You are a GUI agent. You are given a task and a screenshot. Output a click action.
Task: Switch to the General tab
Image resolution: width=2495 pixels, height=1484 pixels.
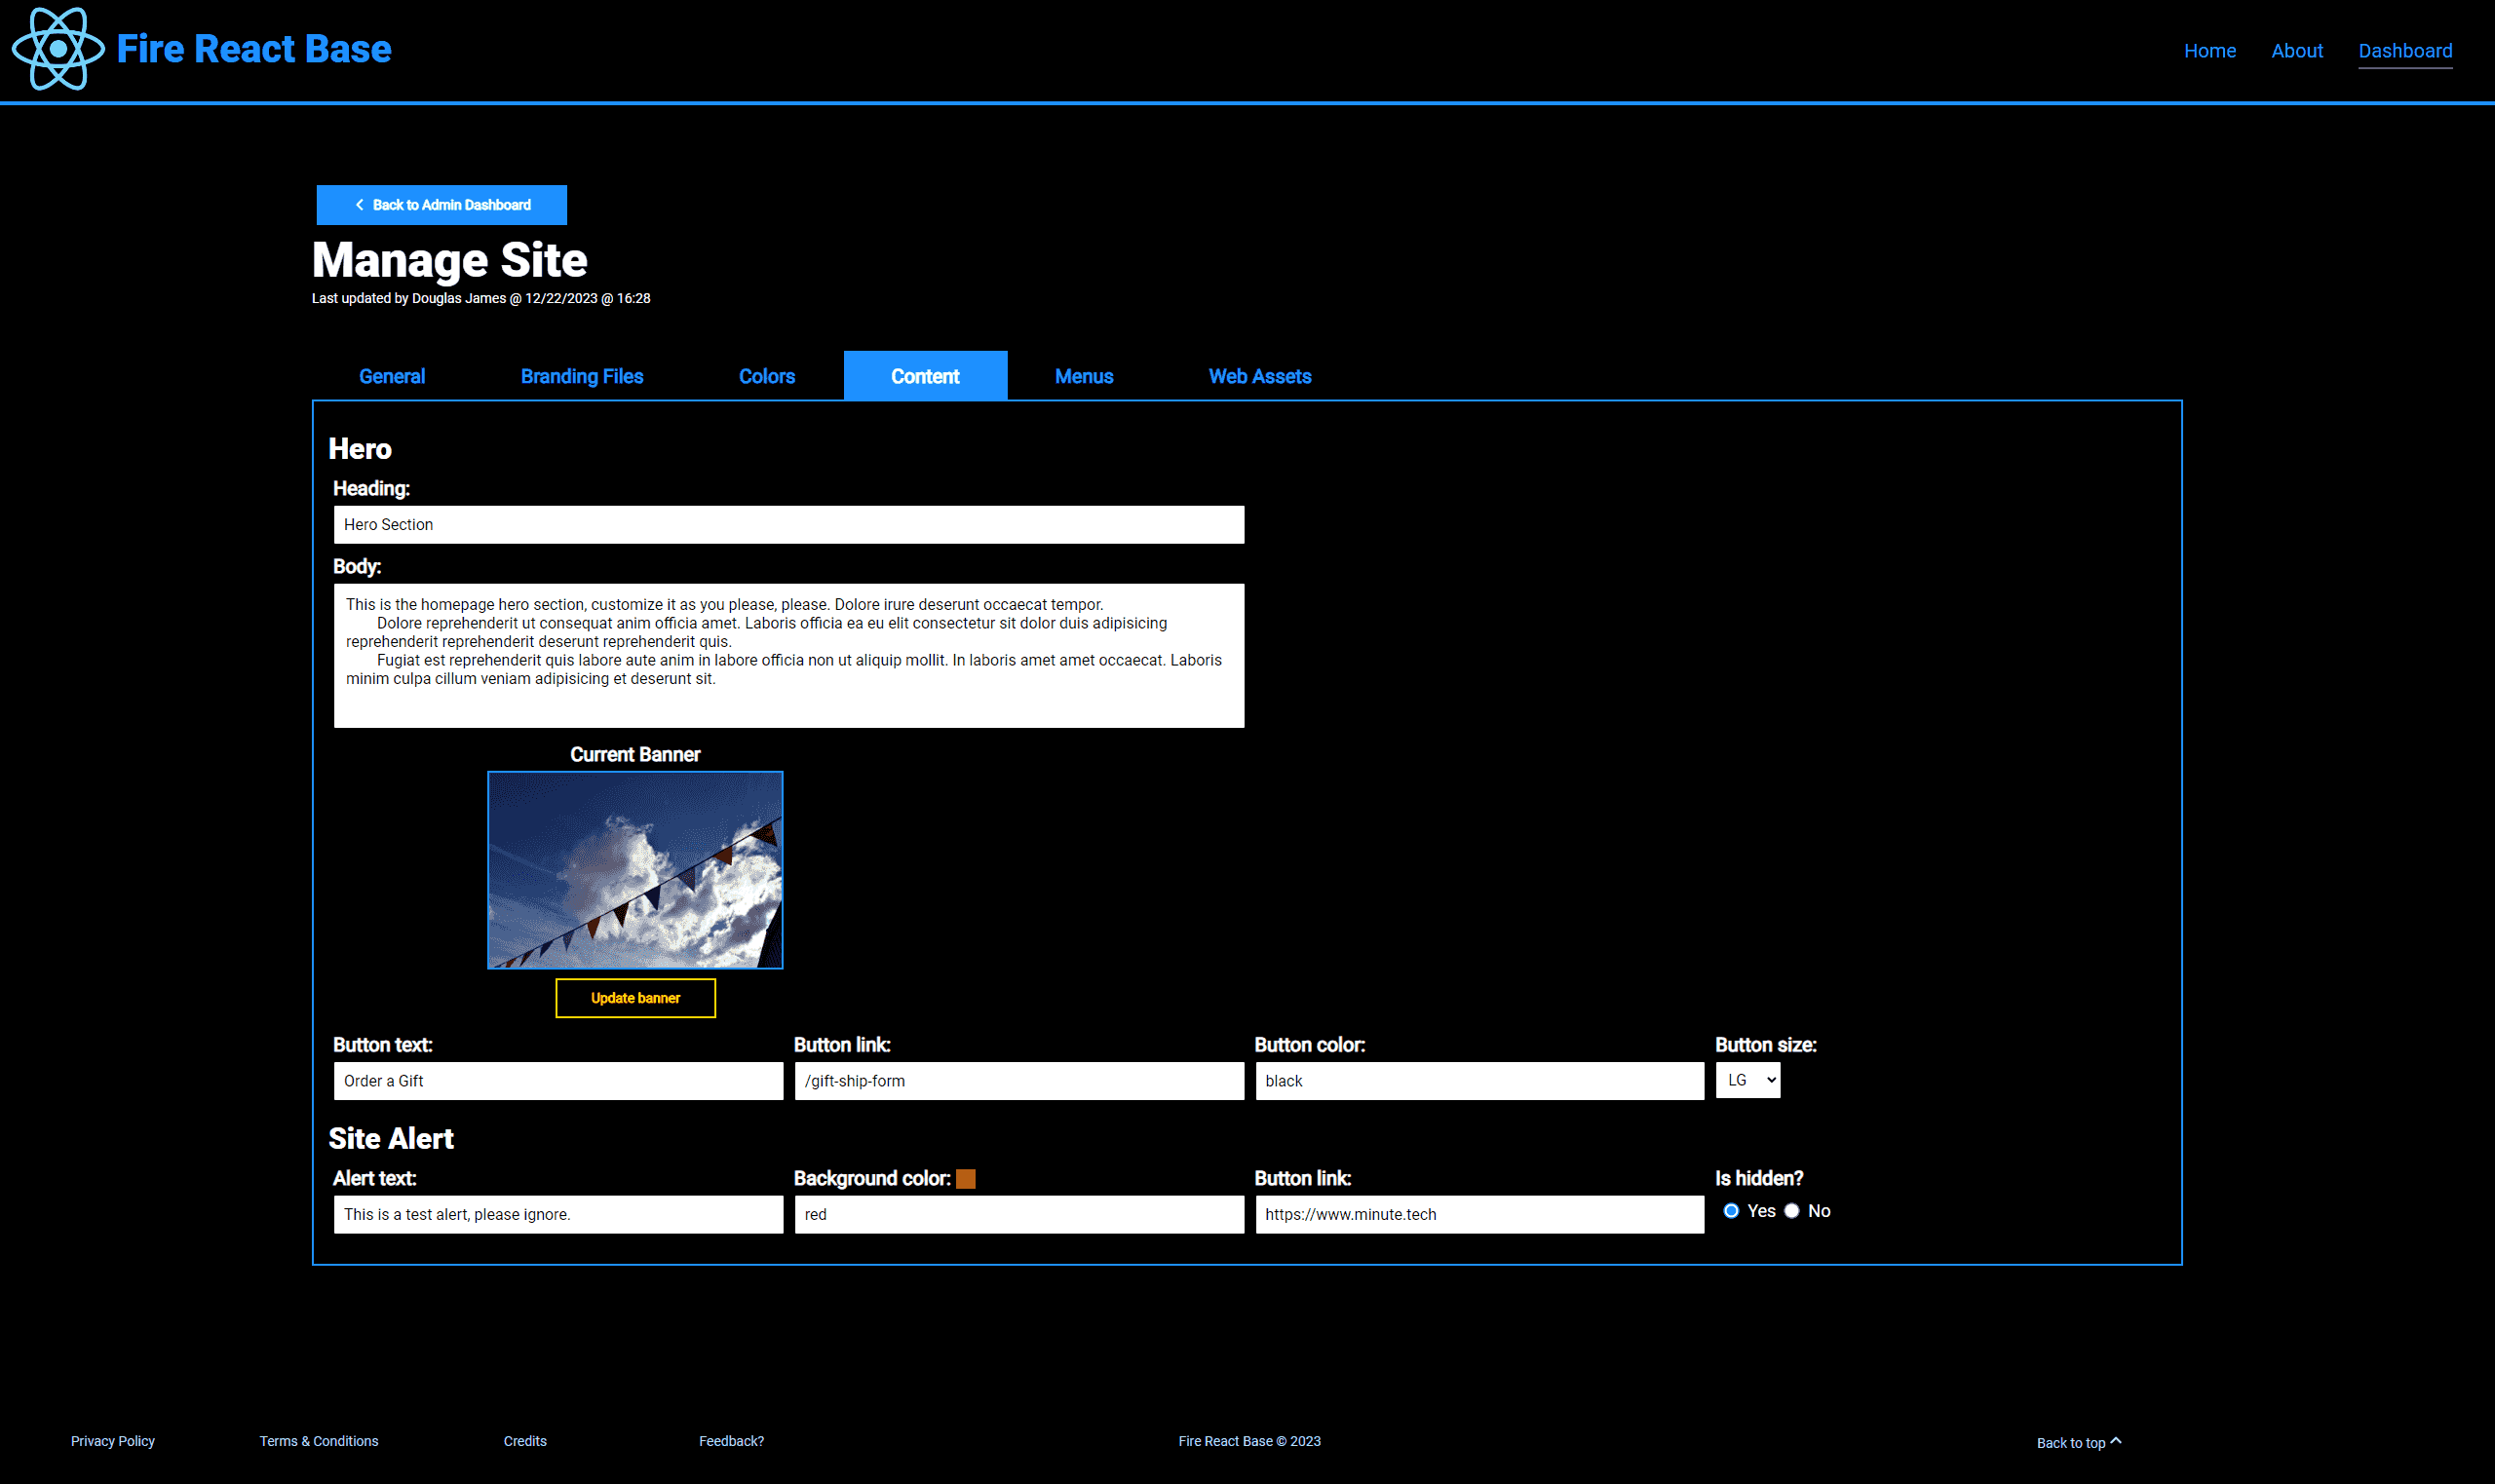coord(391,374)
